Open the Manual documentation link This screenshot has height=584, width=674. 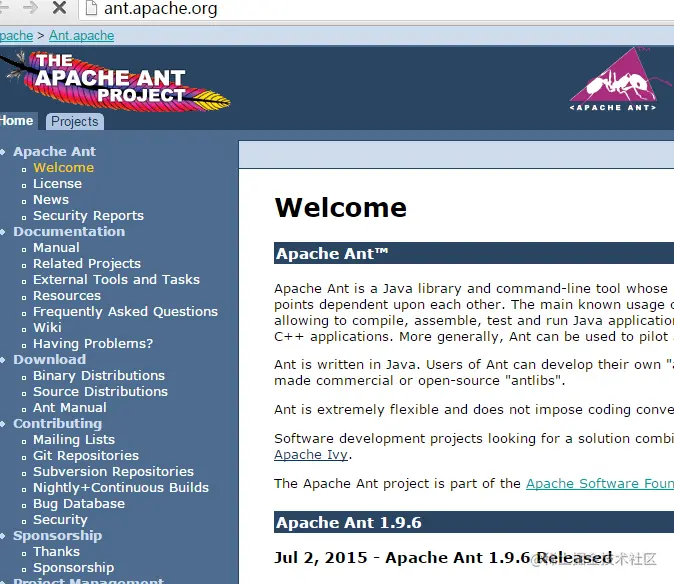click(56, 248)
